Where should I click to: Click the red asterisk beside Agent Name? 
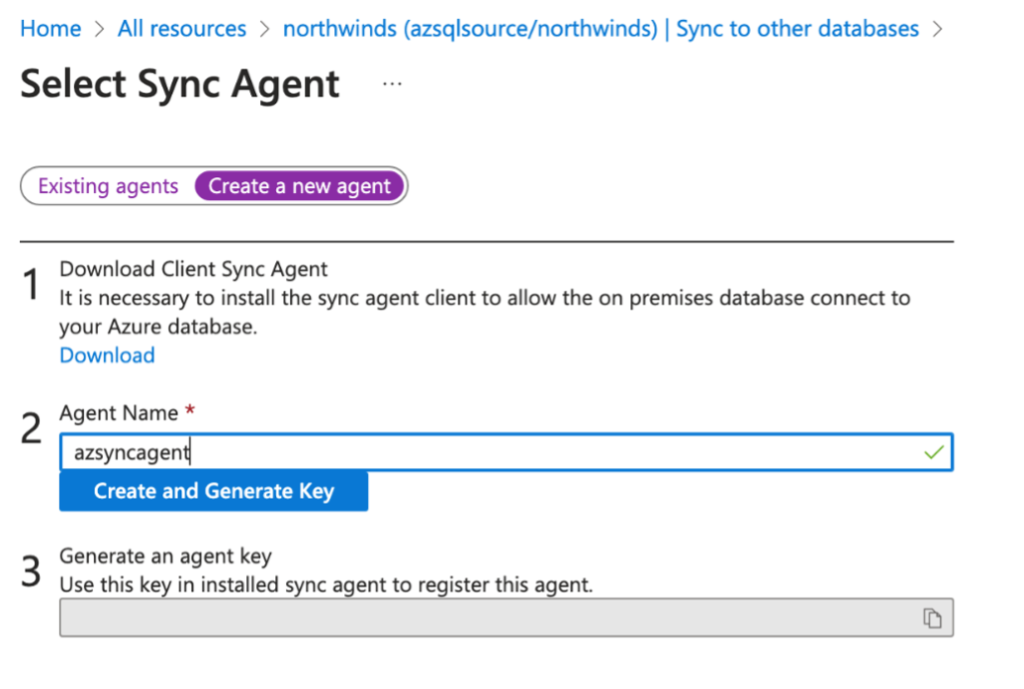point(190,408)
